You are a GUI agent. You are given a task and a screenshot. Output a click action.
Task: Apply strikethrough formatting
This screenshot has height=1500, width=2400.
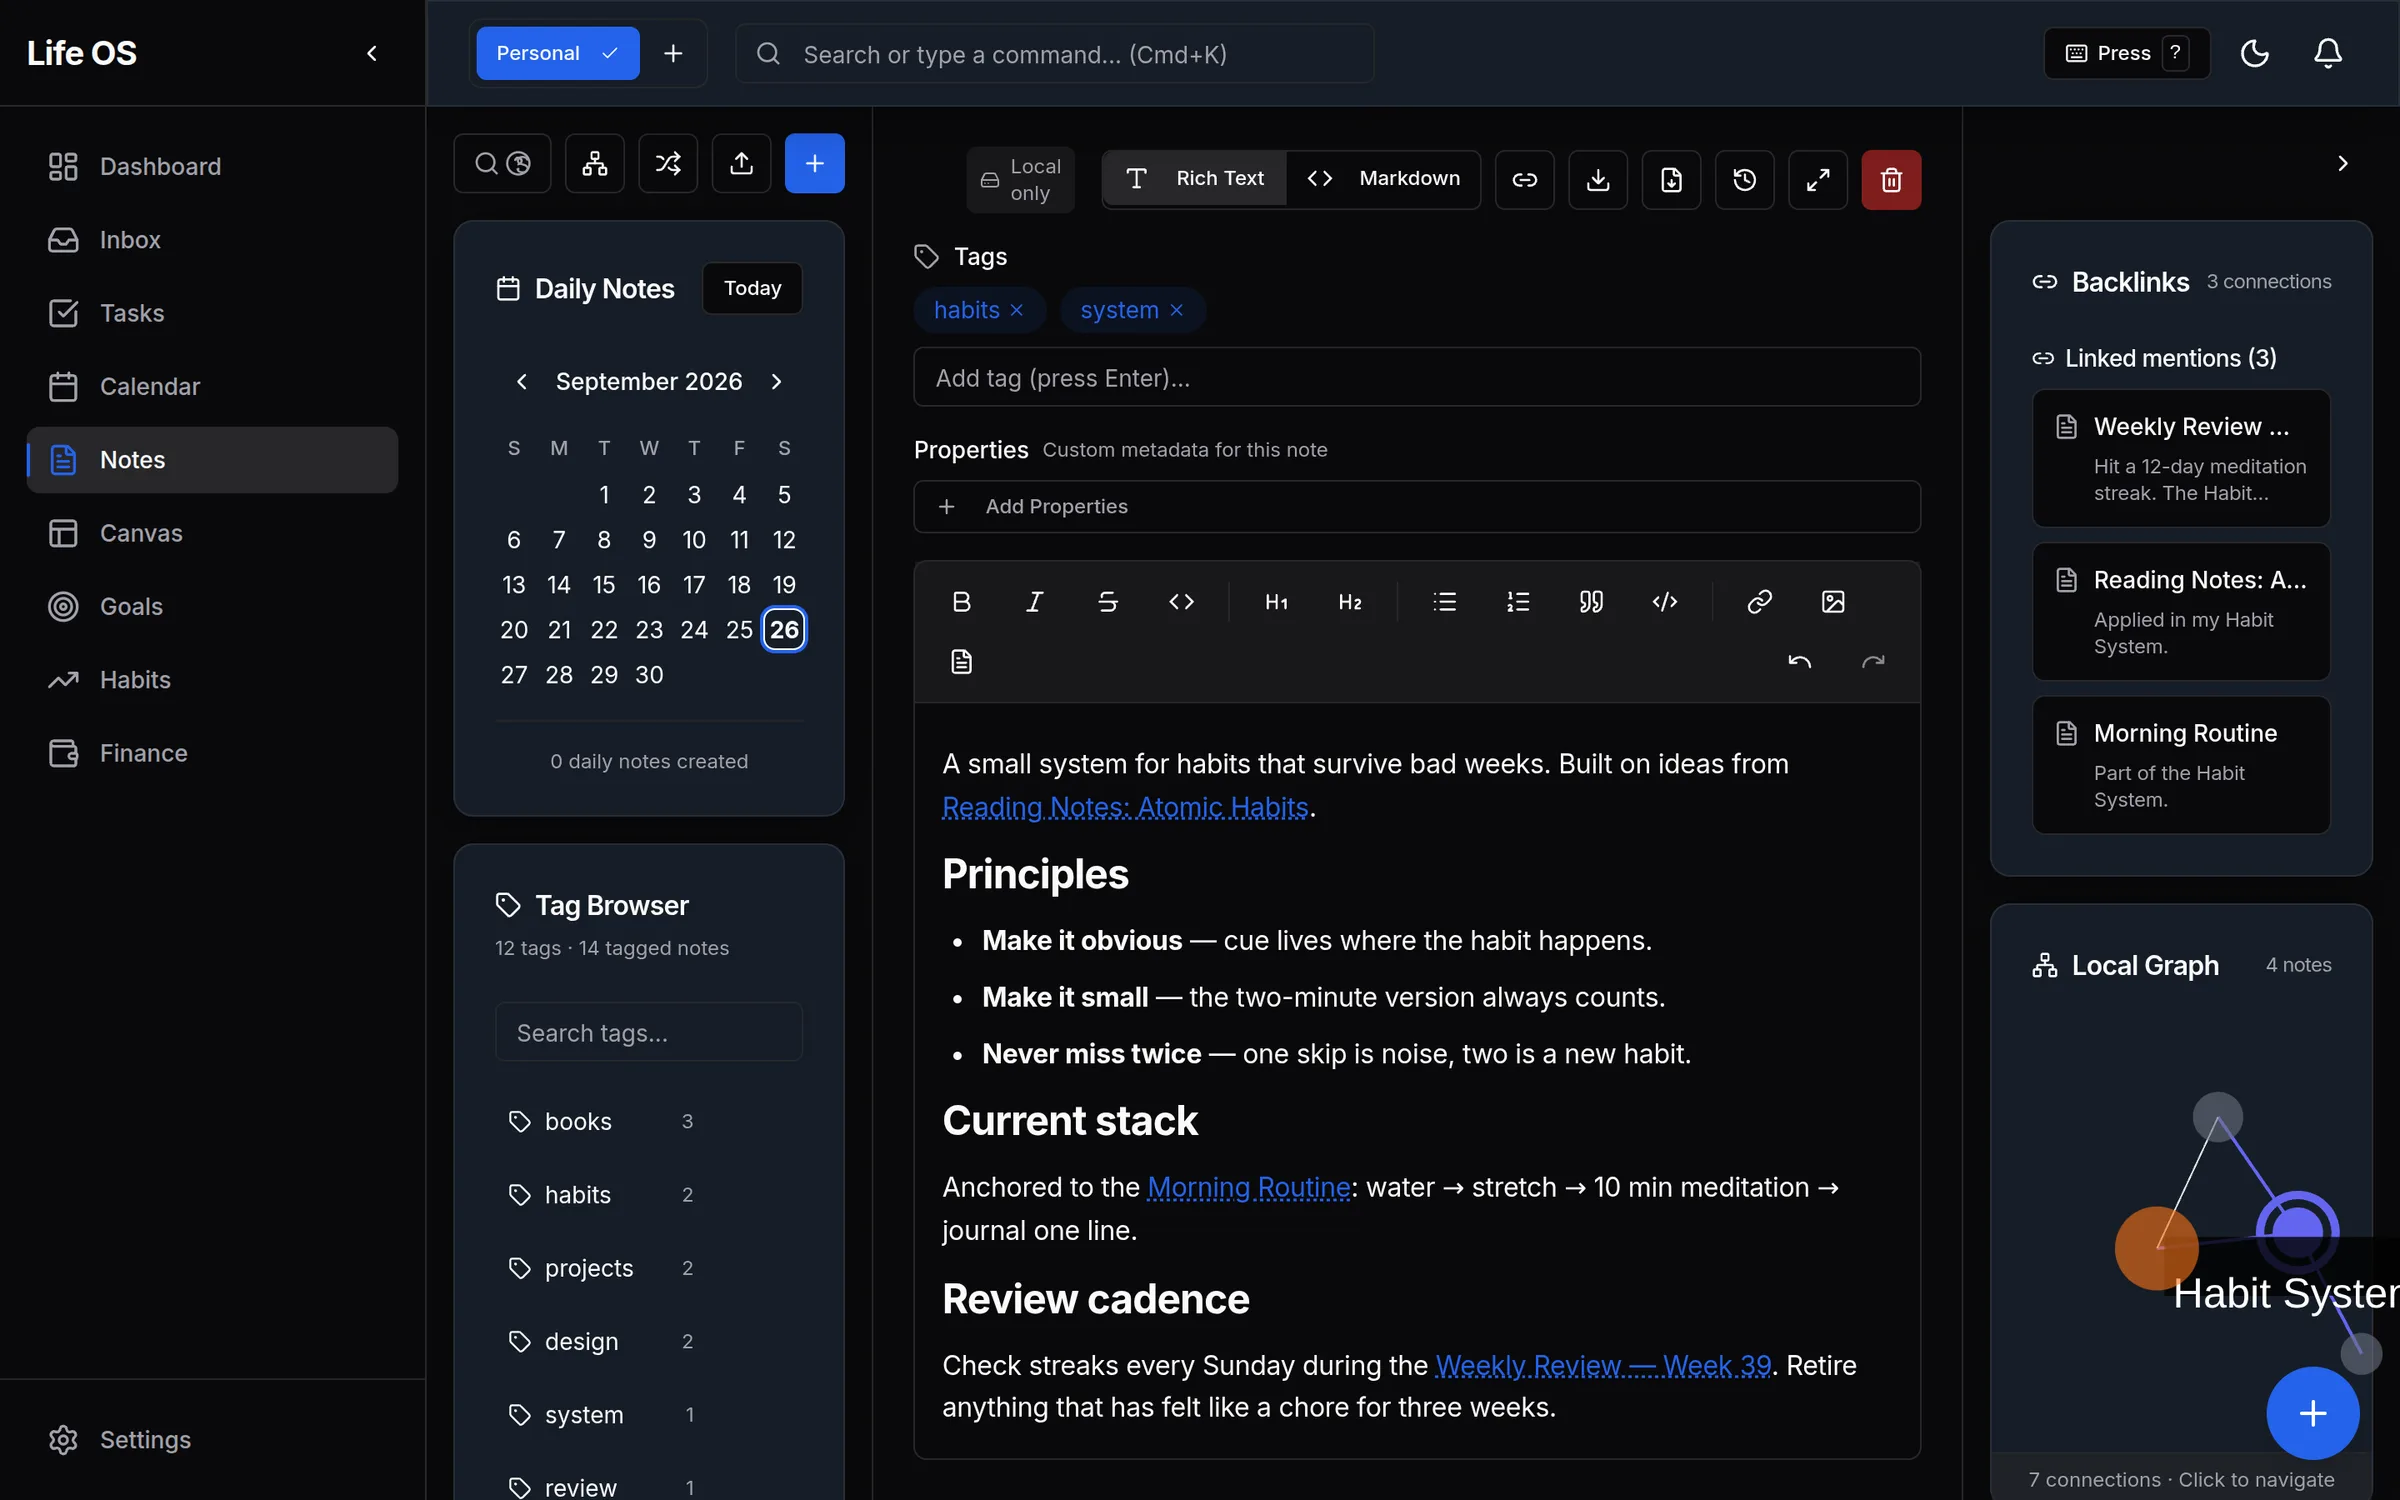[1108, 601]
